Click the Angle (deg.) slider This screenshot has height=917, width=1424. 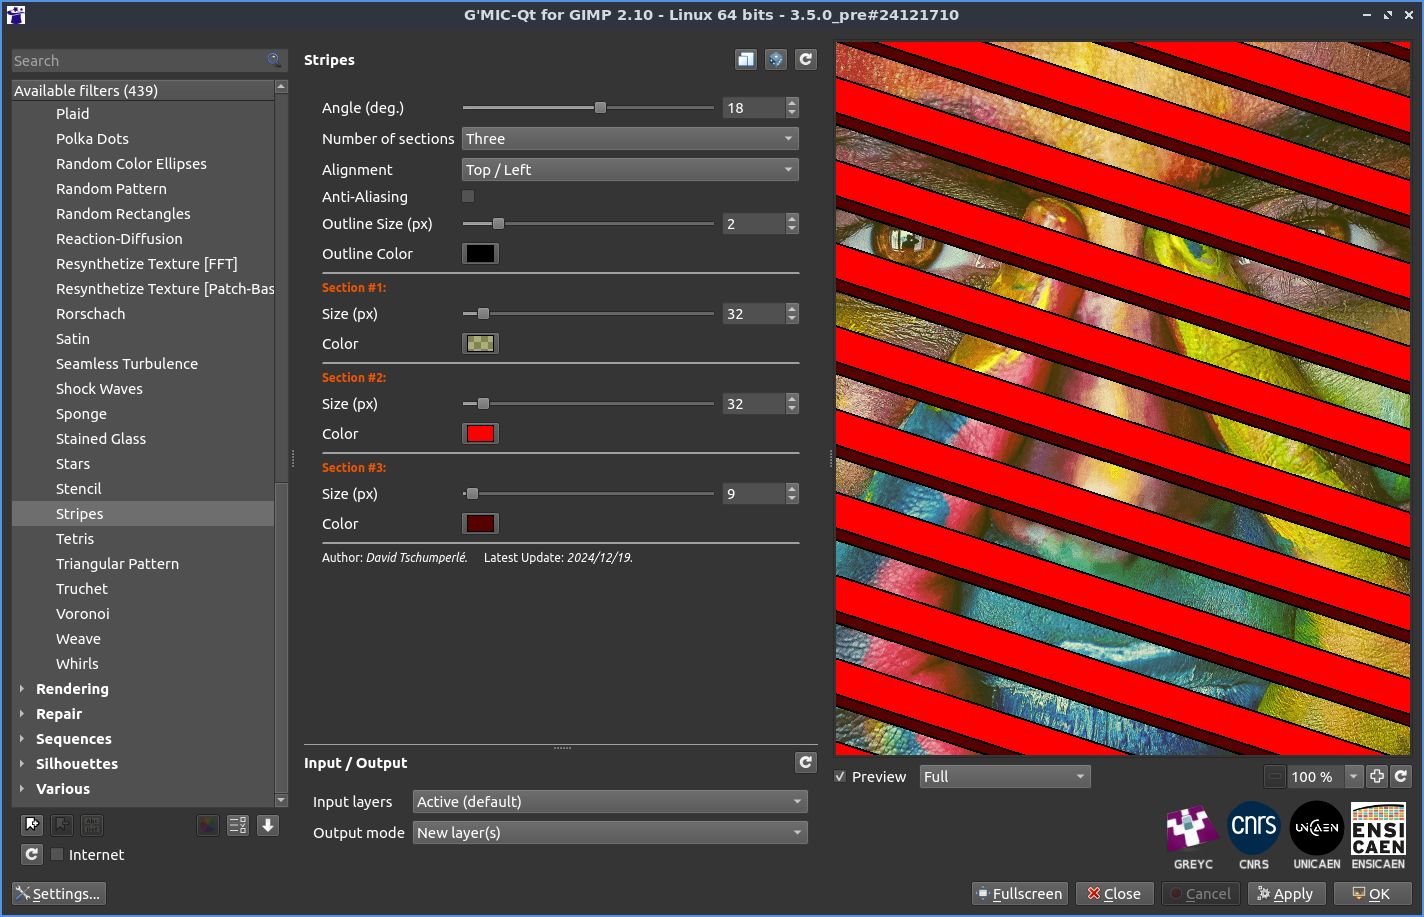pos(588,108)
